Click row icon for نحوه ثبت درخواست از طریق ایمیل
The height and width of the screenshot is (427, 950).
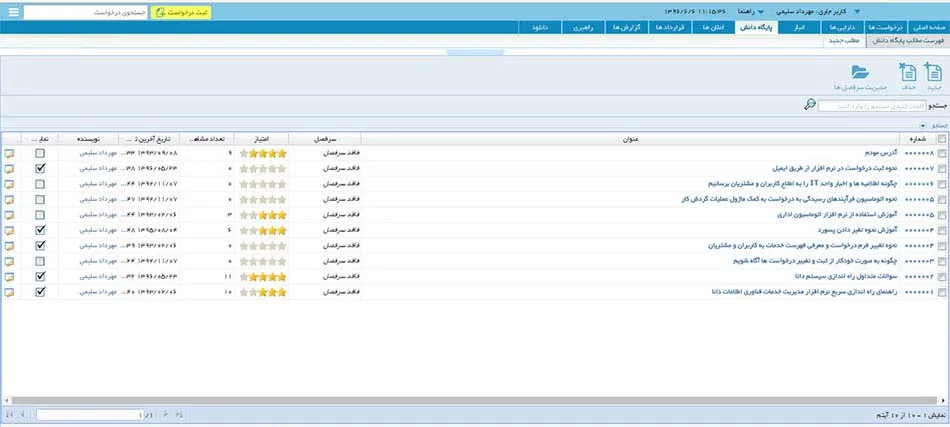click(x=9, y=168)
